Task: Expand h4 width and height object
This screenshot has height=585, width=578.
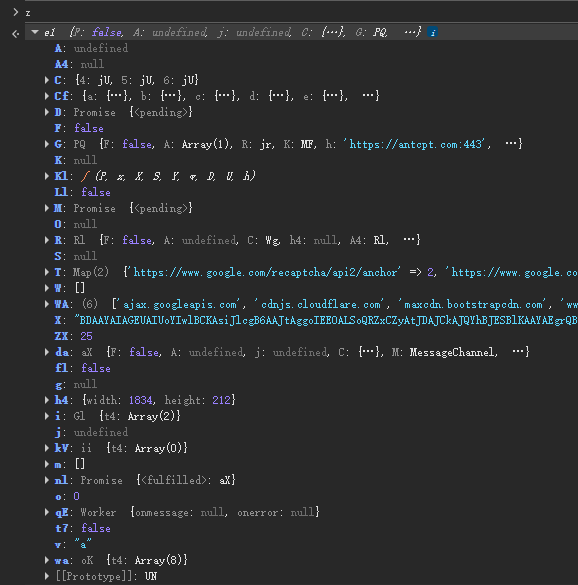Action: click(47, 400)
